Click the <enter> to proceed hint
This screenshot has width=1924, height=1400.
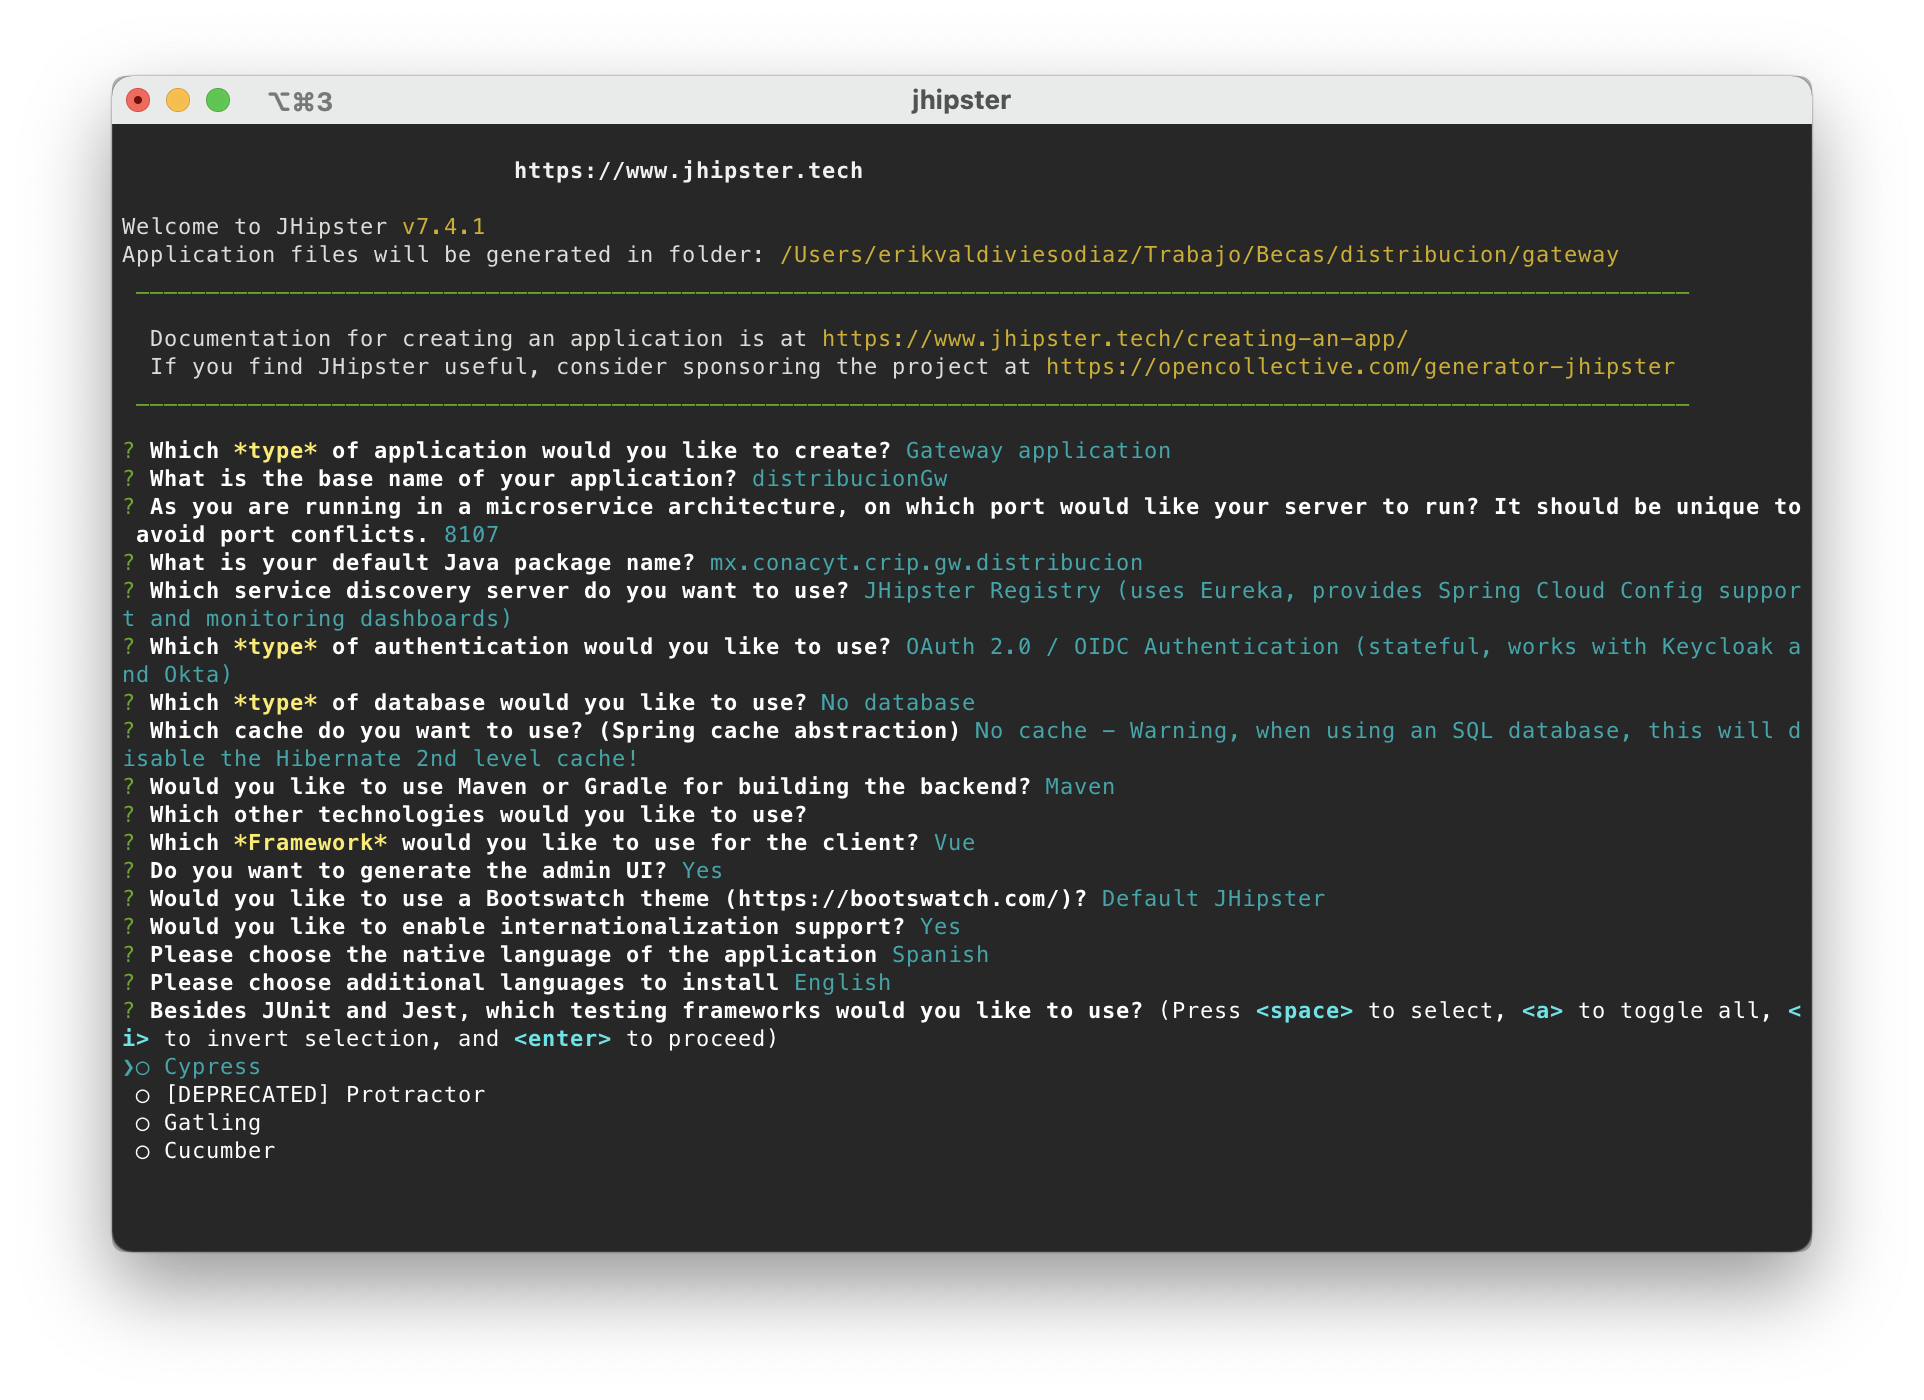pos(562,1039)
